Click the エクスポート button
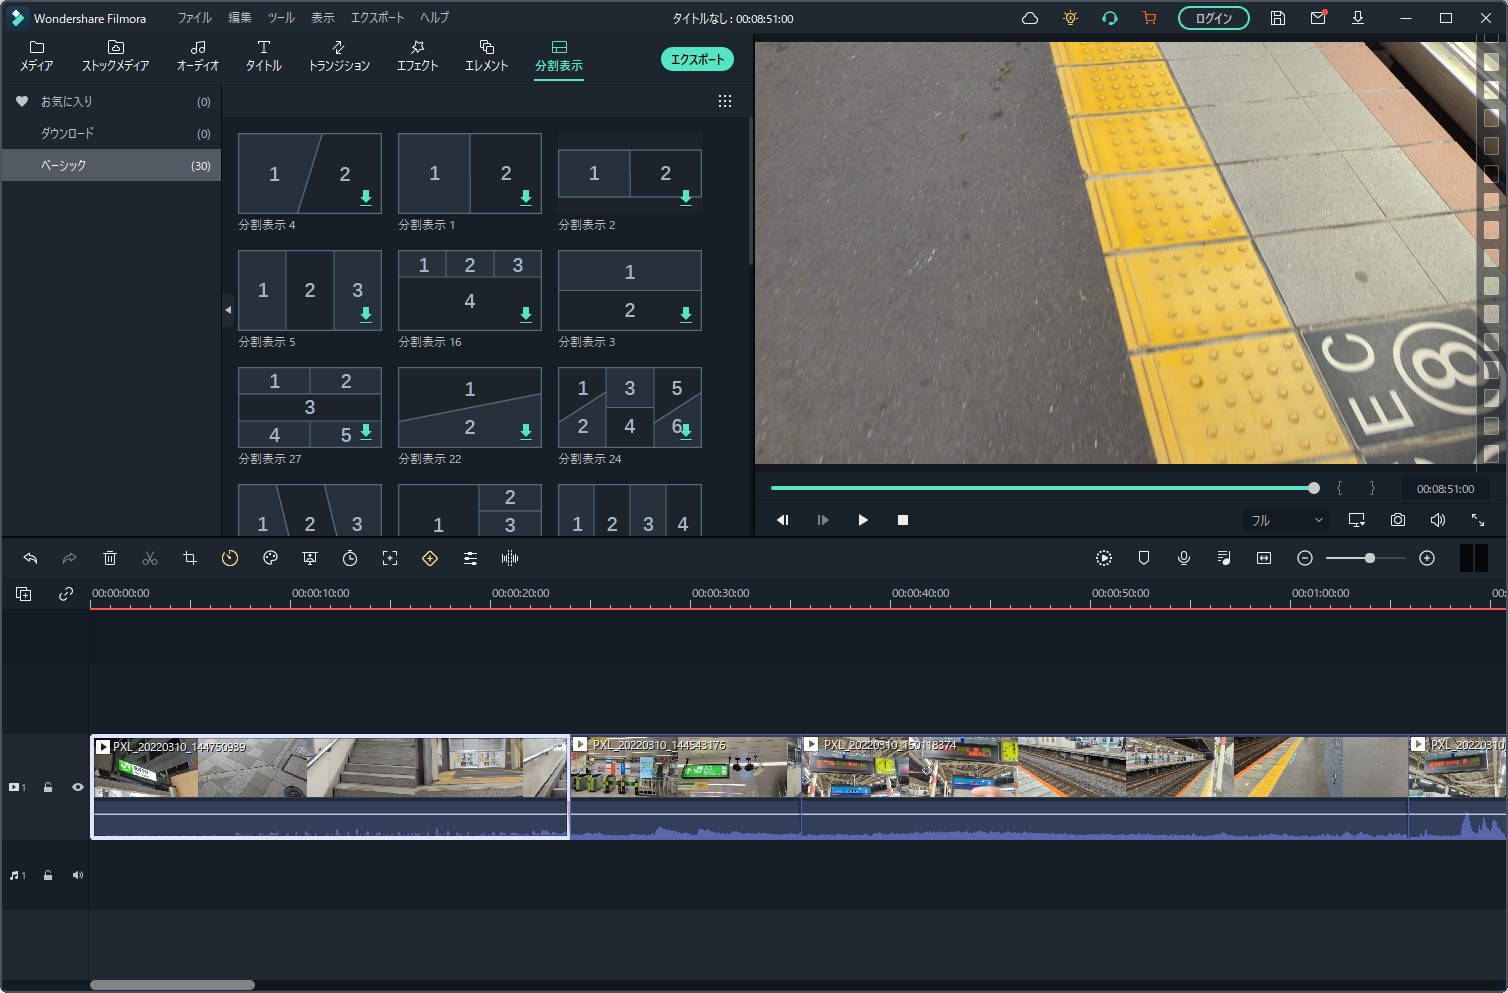Viewport: 1508px width, 993px height. [x=697, y=59]
